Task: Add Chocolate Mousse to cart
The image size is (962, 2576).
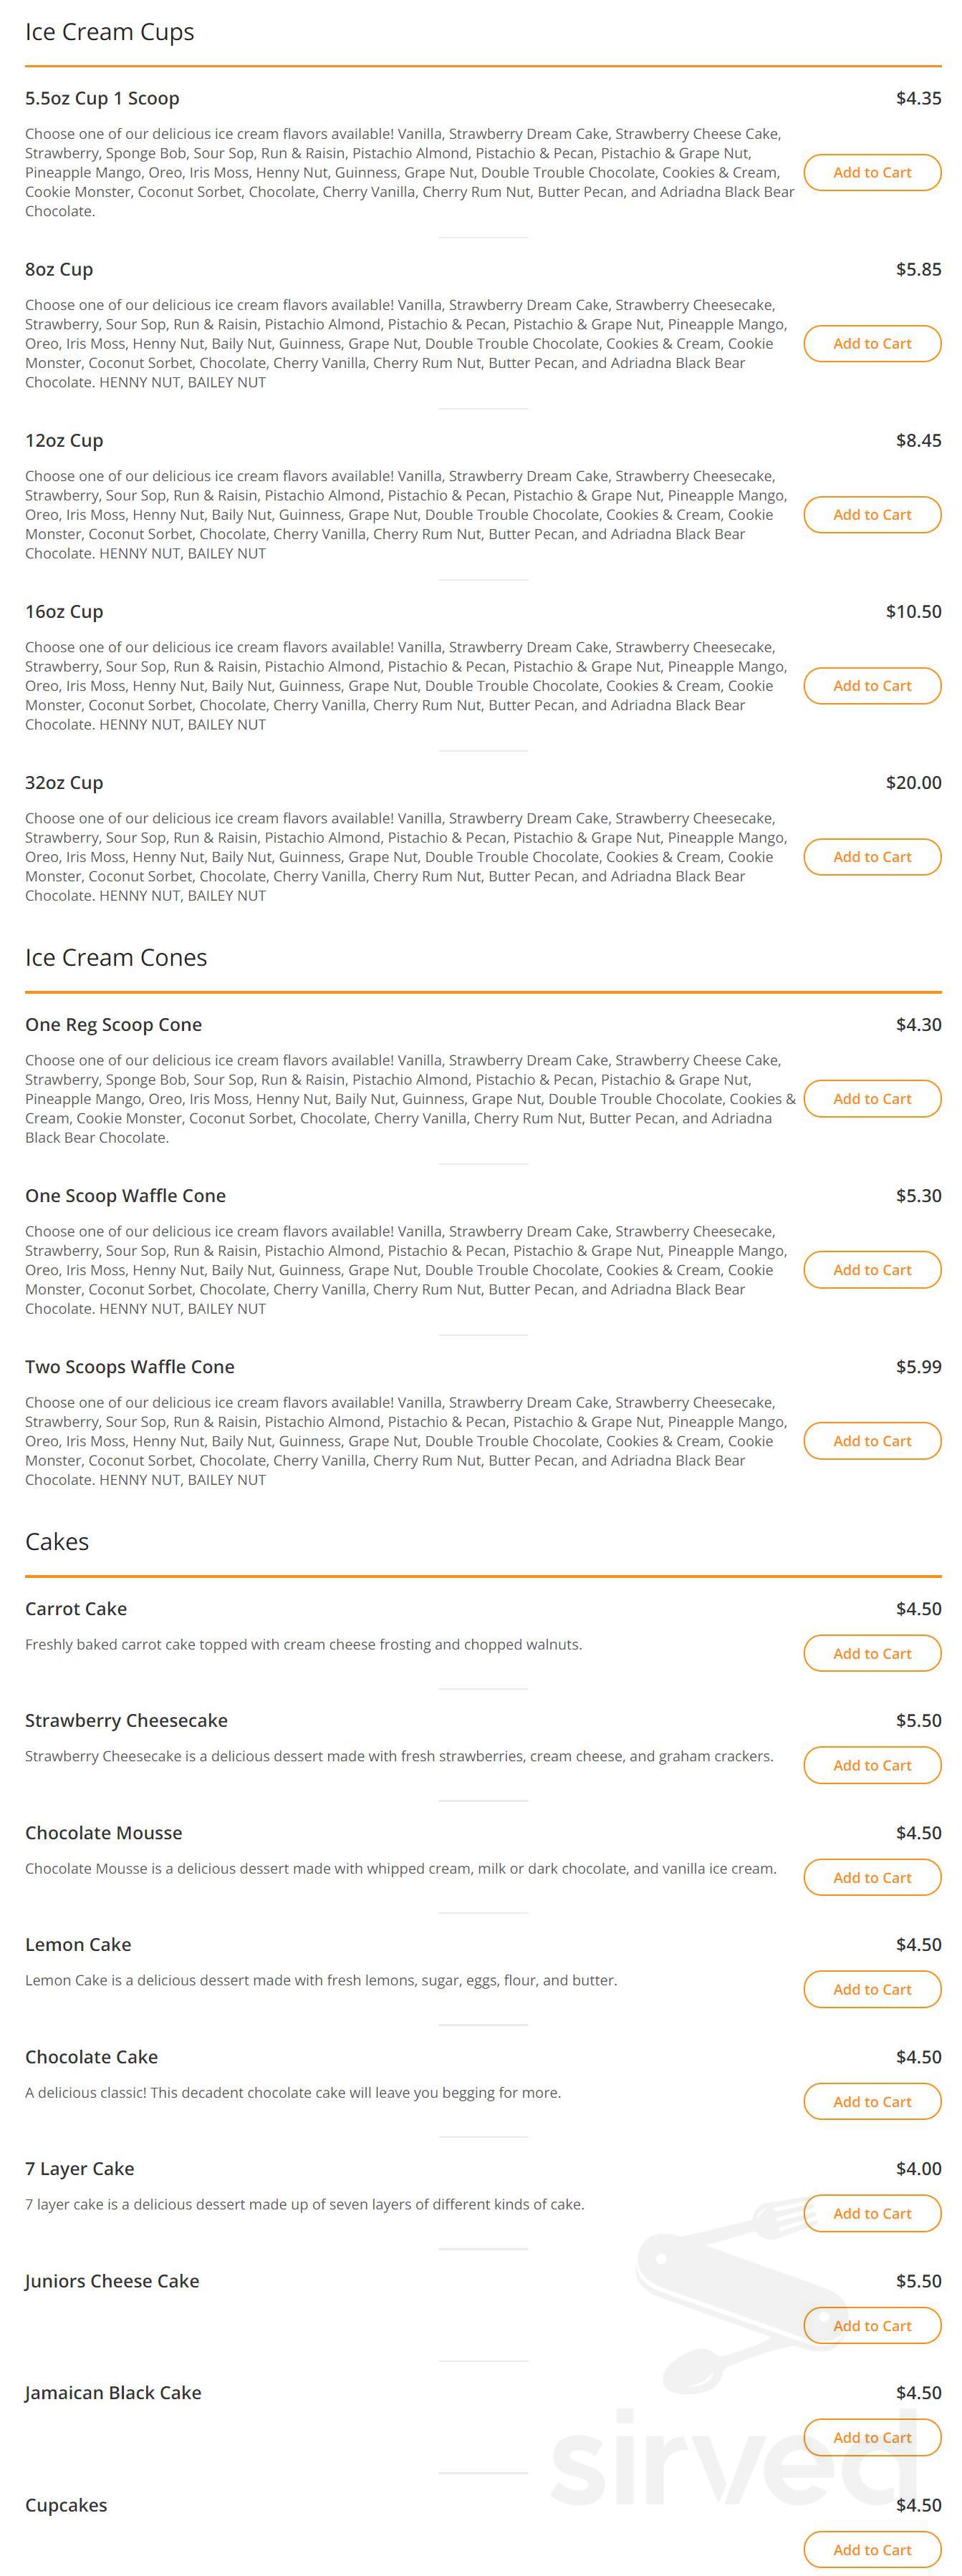Action: click(871, 1877)
